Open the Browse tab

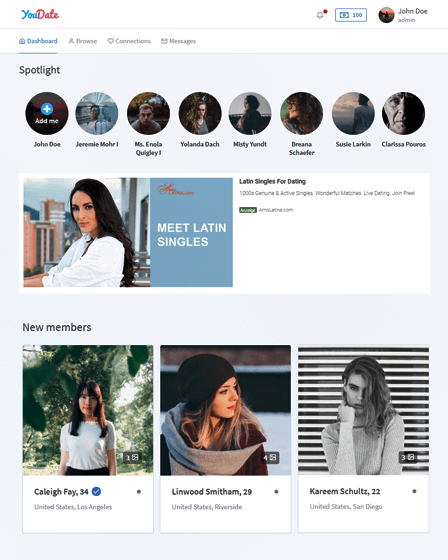(x=83, y=41)
